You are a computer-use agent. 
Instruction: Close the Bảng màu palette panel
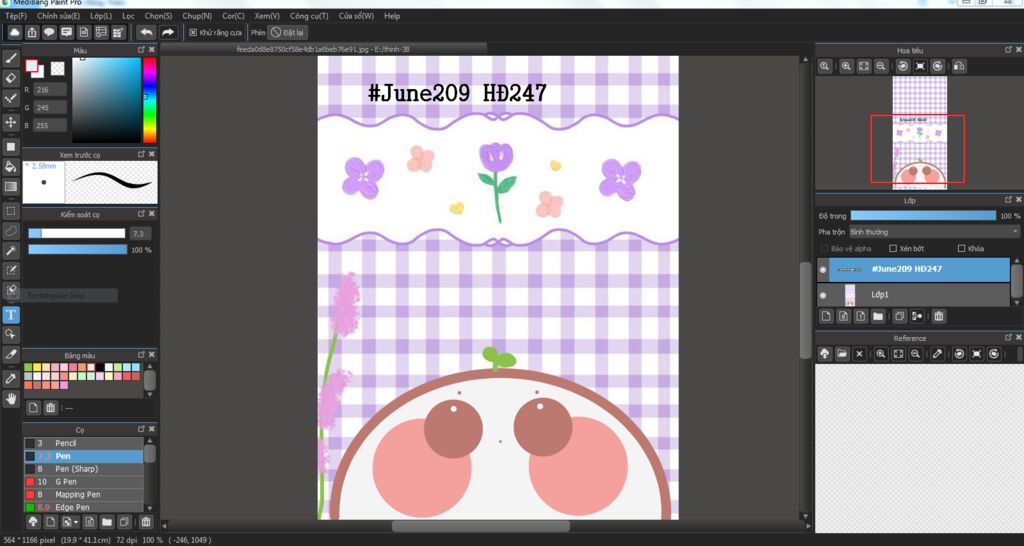pos(152,355)
